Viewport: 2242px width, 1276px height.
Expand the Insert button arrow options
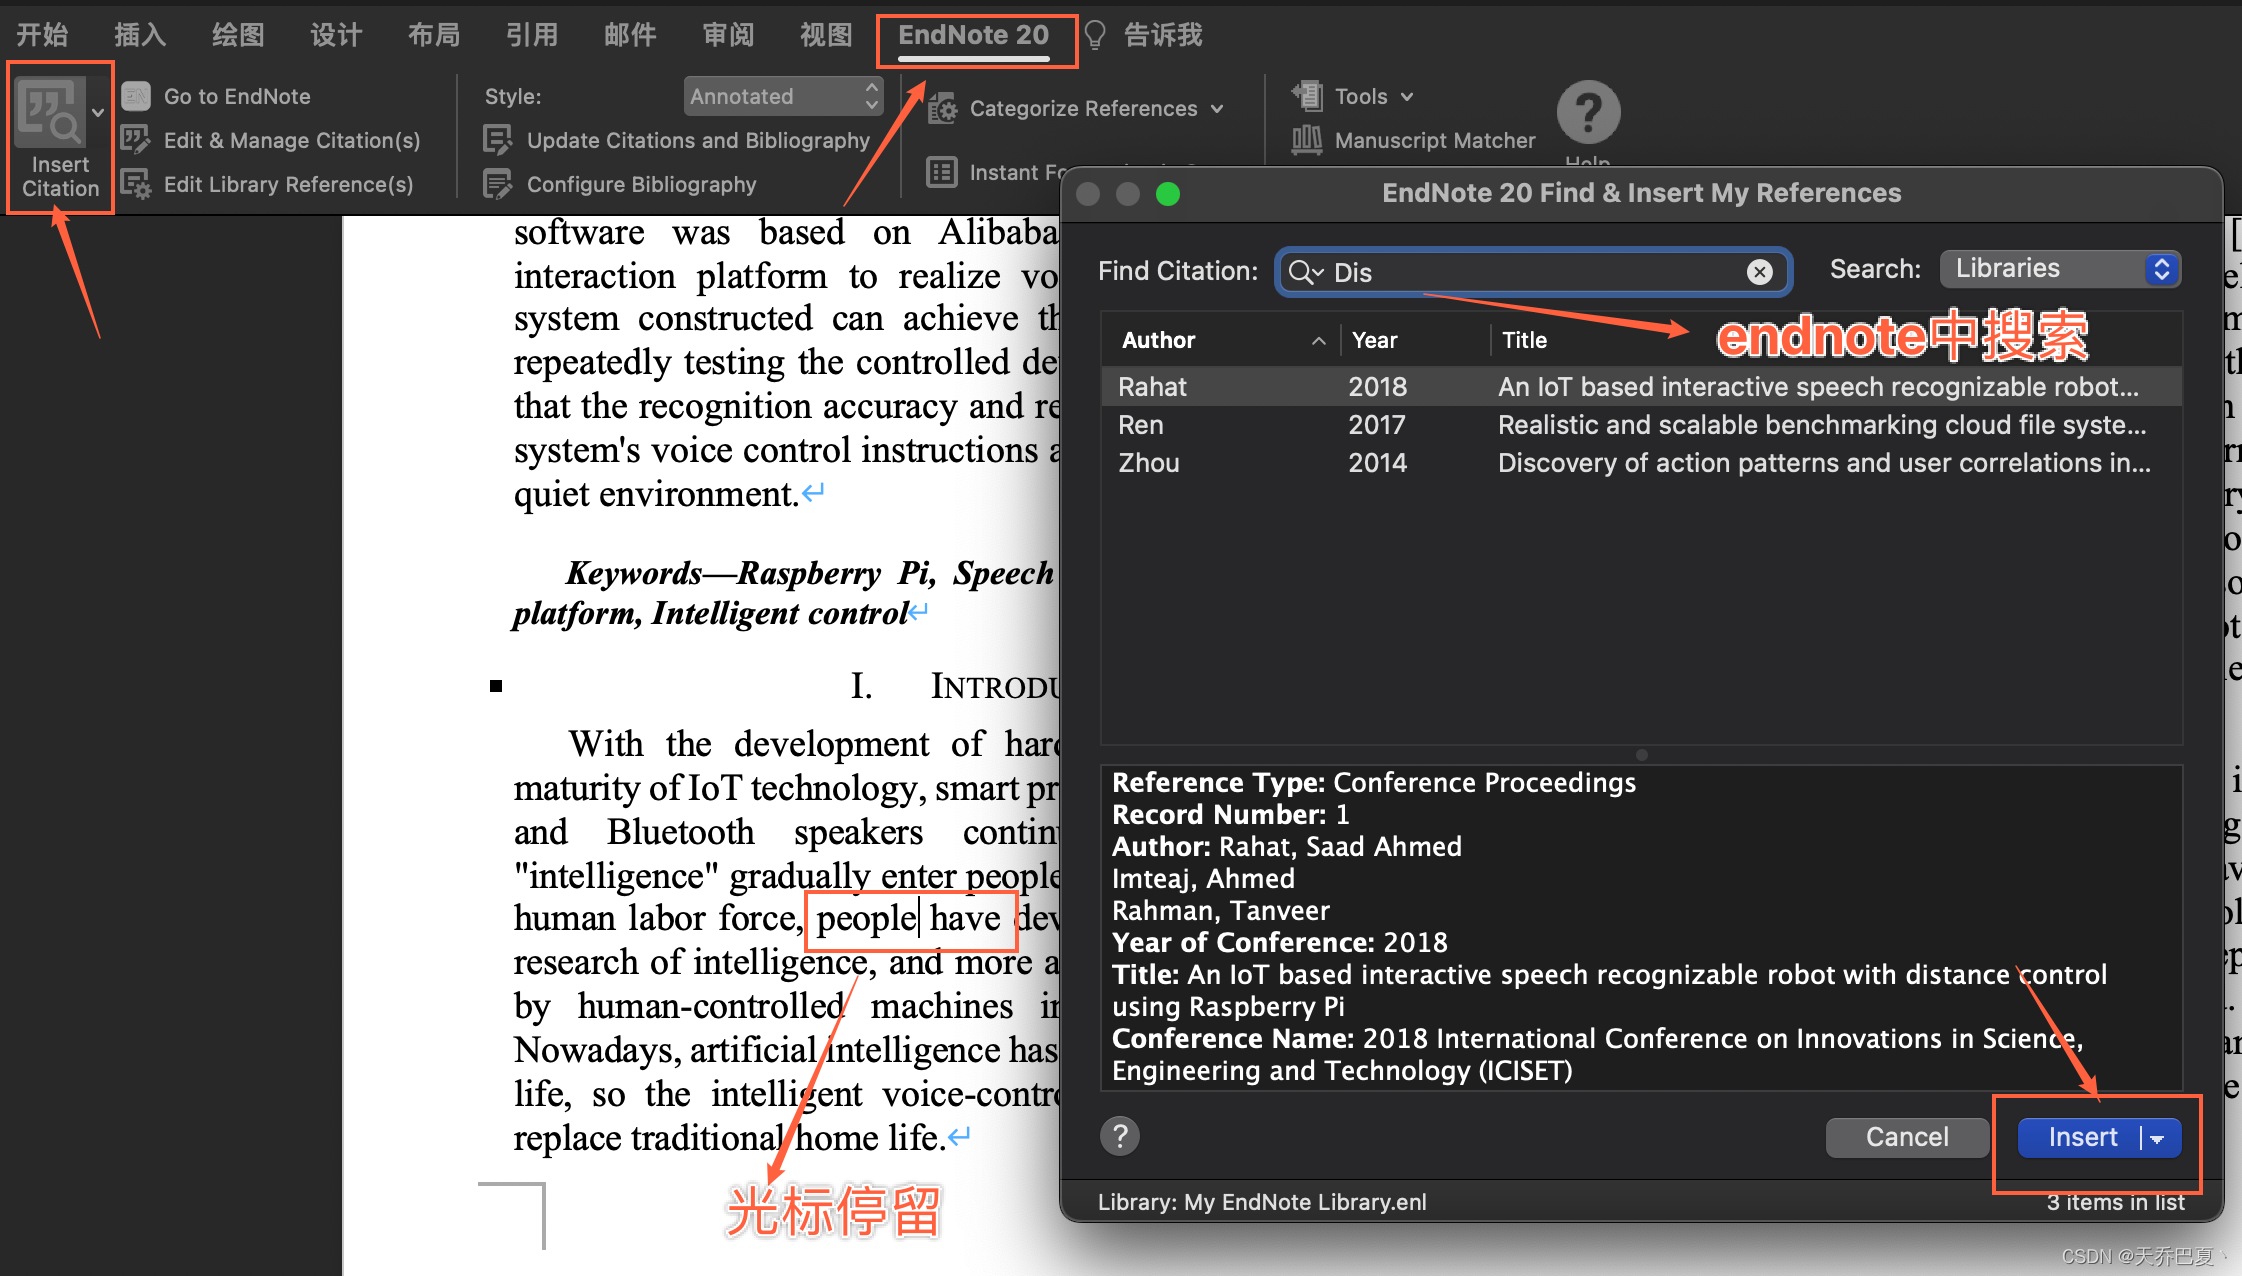point(2158,1138)
